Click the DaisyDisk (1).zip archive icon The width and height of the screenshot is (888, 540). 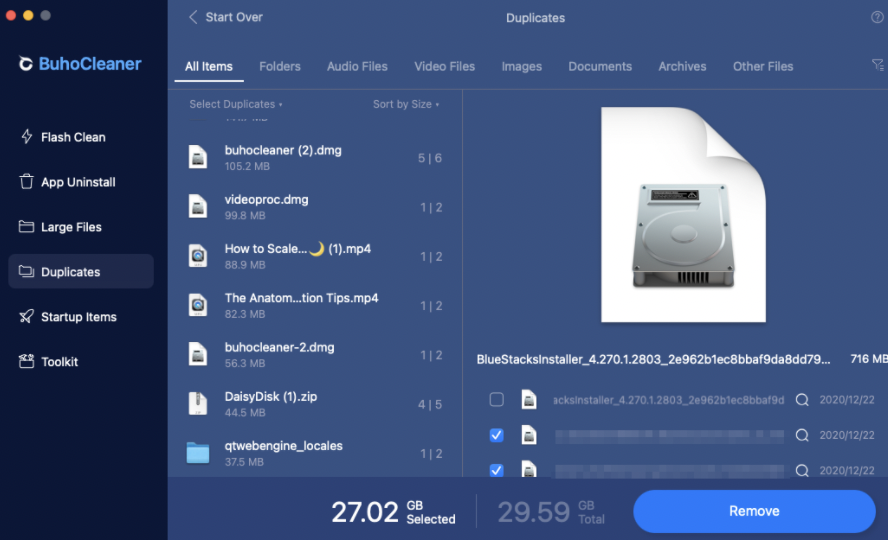198,403
